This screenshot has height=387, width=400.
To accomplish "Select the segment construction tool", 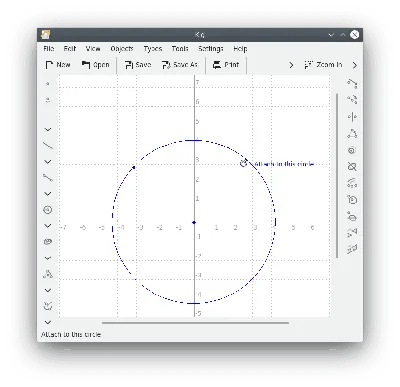I will click(x=48, y=178).
